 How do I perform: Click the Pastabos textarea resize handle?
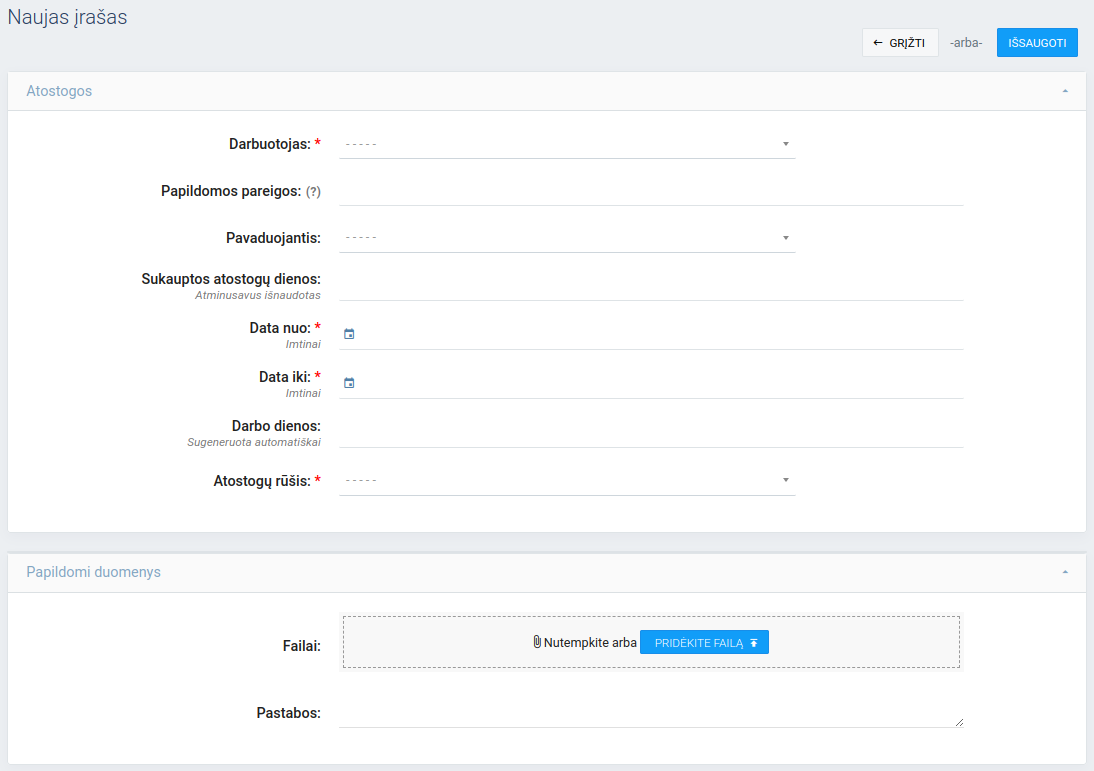[959, 722]
